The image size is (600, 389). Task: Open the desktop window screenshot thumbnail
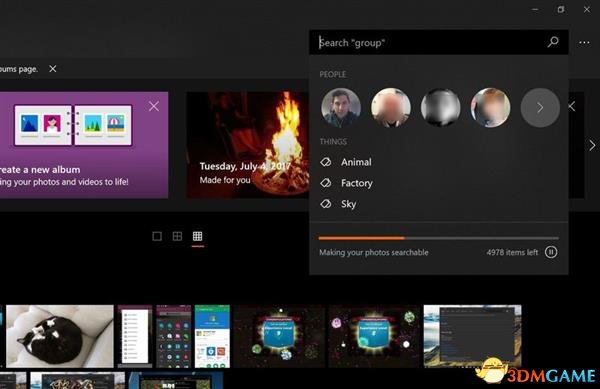point(473,336)
